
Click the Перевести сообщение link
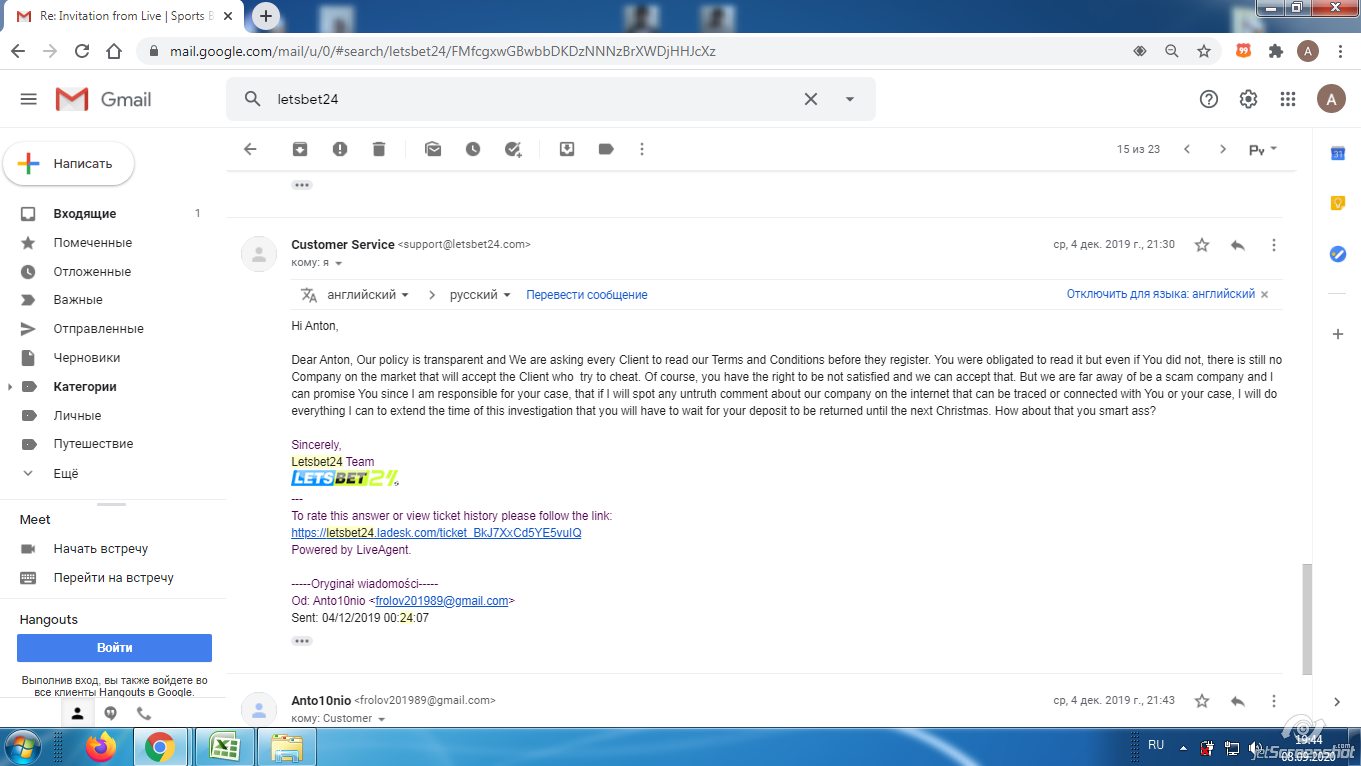click(x=587, y=295)
